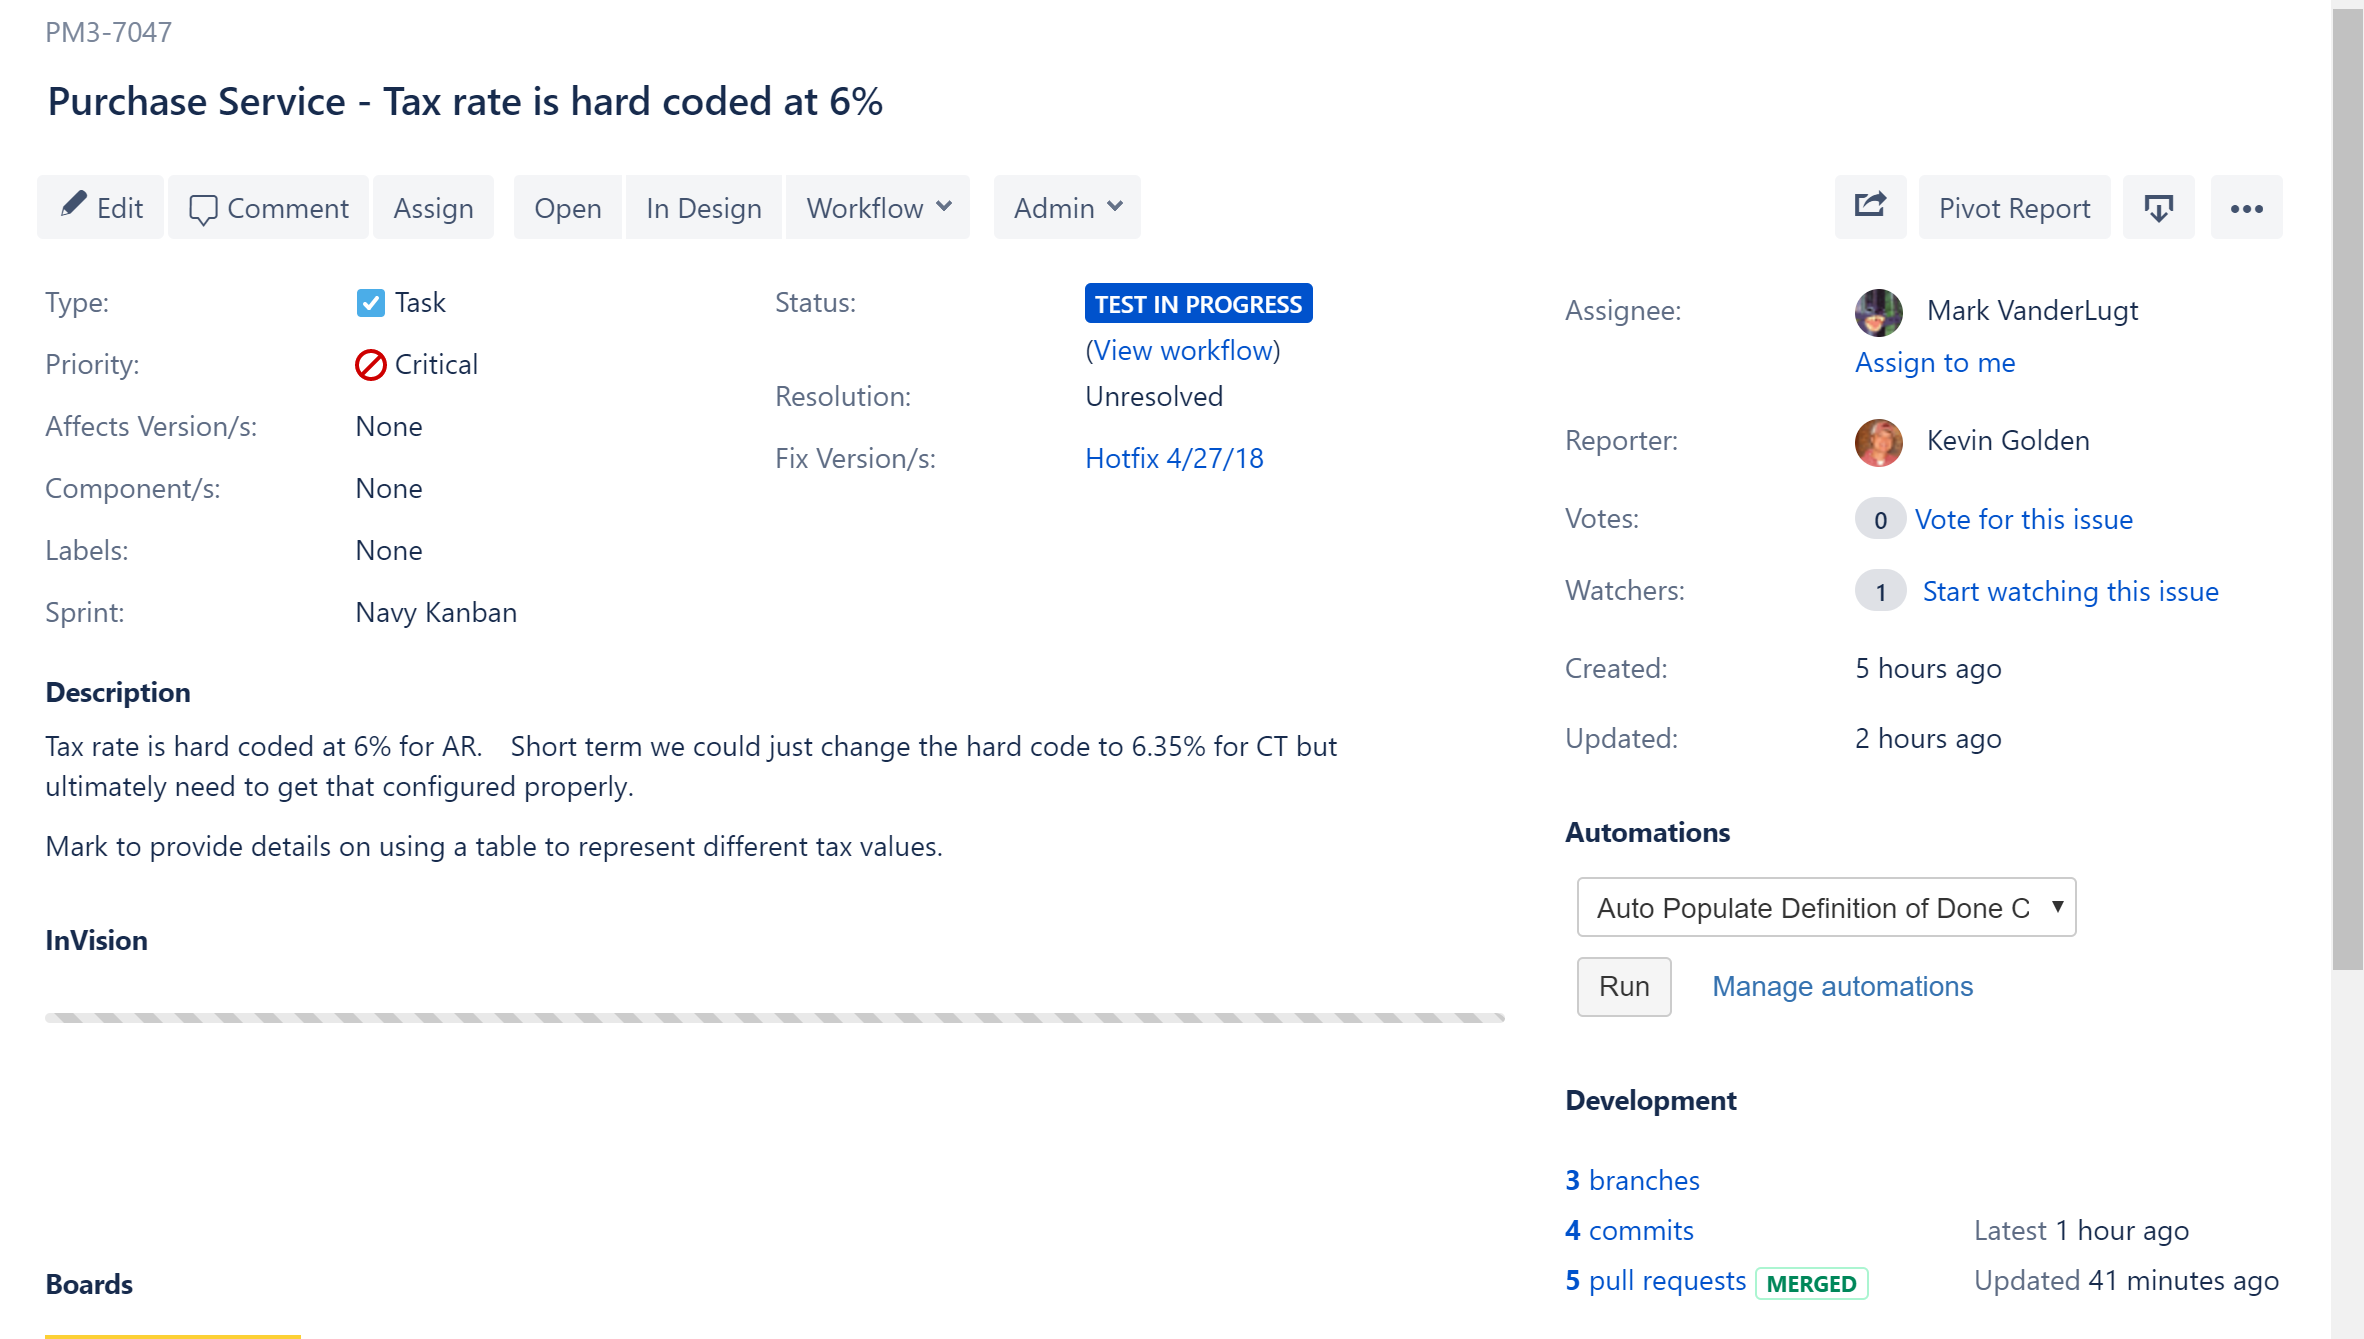
Task: Transition the issue to In Design
Action: pos(703,207)
